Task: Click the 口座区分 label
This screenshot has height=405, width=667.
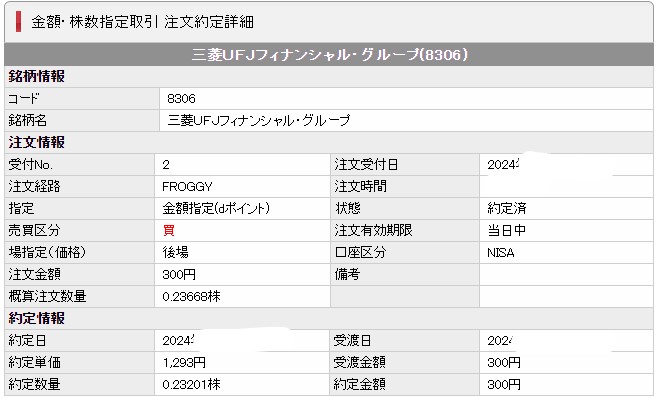Action: 360,252
